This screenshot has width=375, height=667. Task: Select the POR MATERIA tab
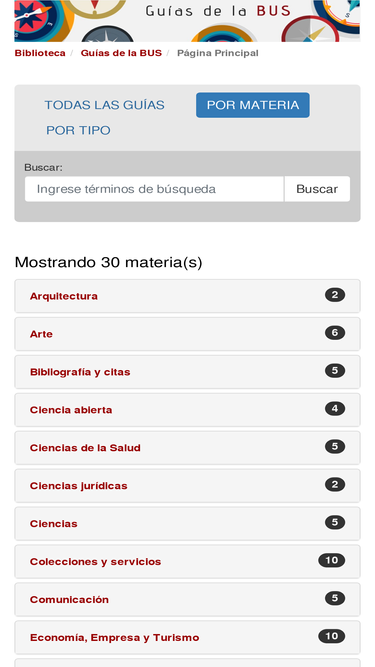click(253, 105)
